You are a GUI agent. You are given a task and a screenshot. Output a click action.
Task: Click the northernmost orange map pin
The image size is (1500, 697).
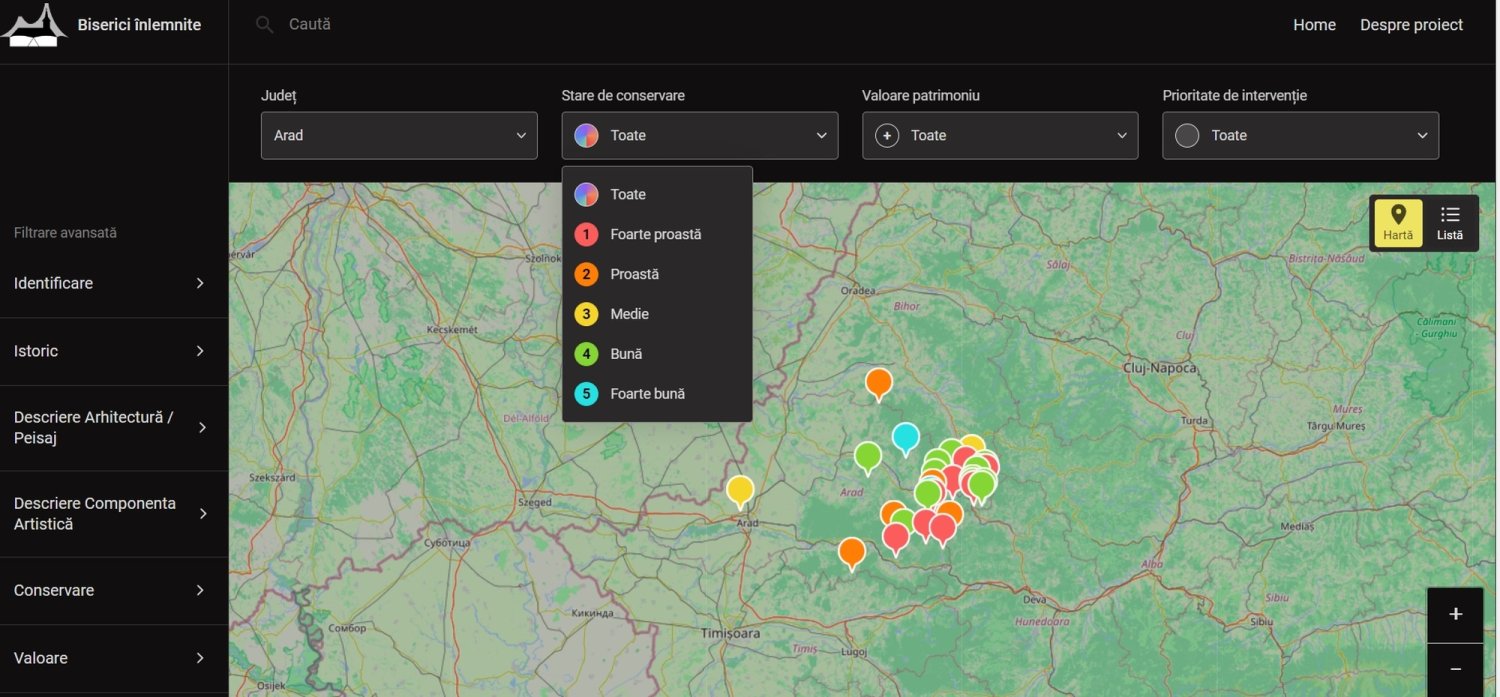click(x=878, y=381)
